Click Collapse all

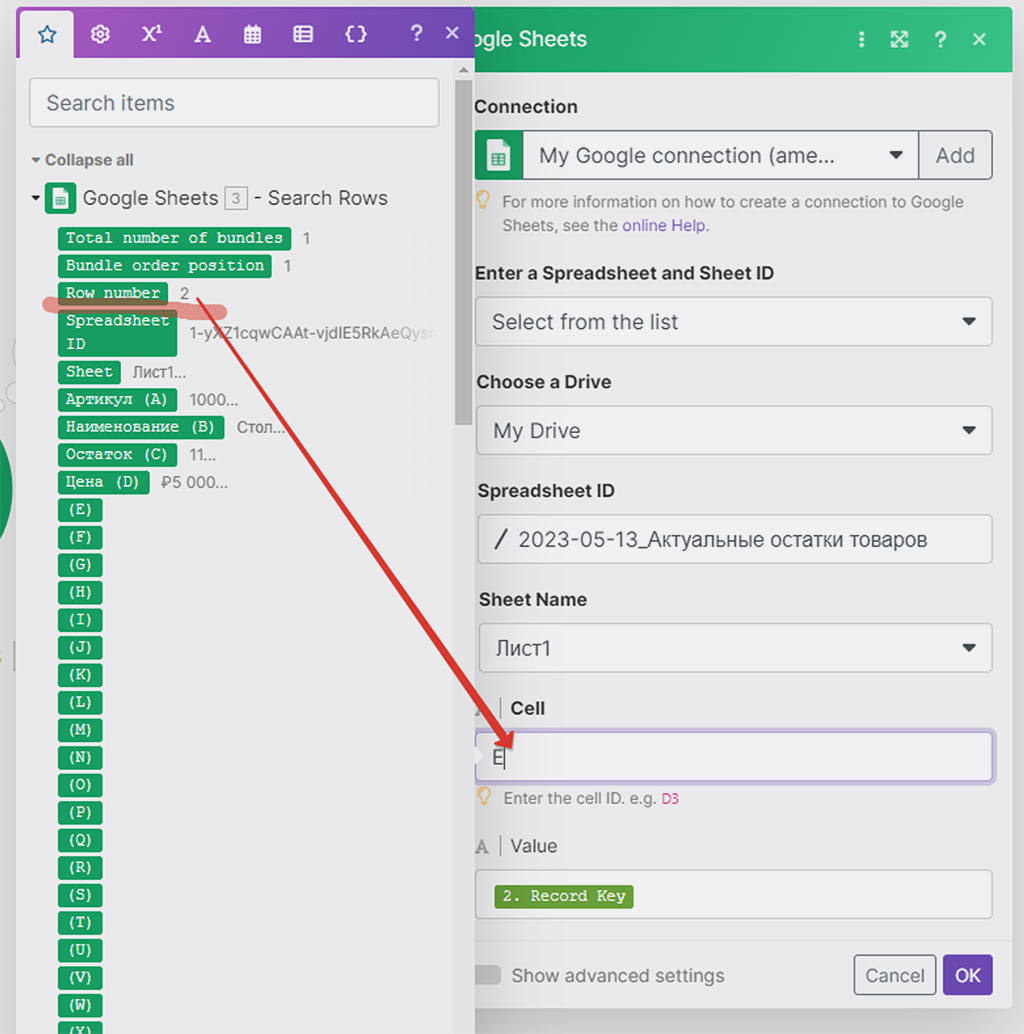click(x=82, y=160)
